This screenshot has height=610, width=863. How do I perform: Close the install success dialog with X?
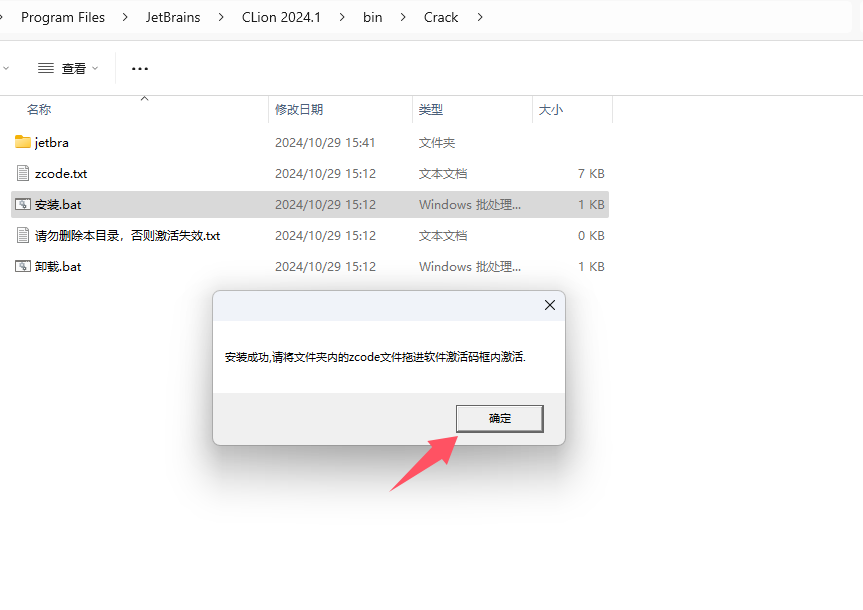click(549, 305)
